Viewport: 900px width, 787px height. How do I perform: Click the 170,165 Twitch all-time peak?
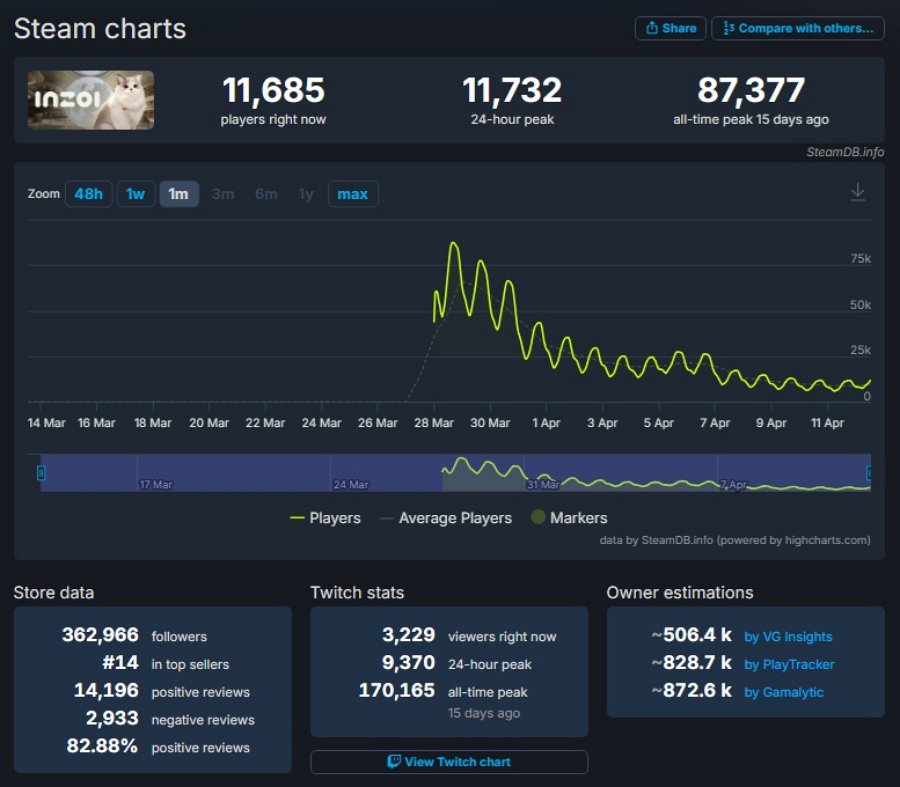(397, 691)
